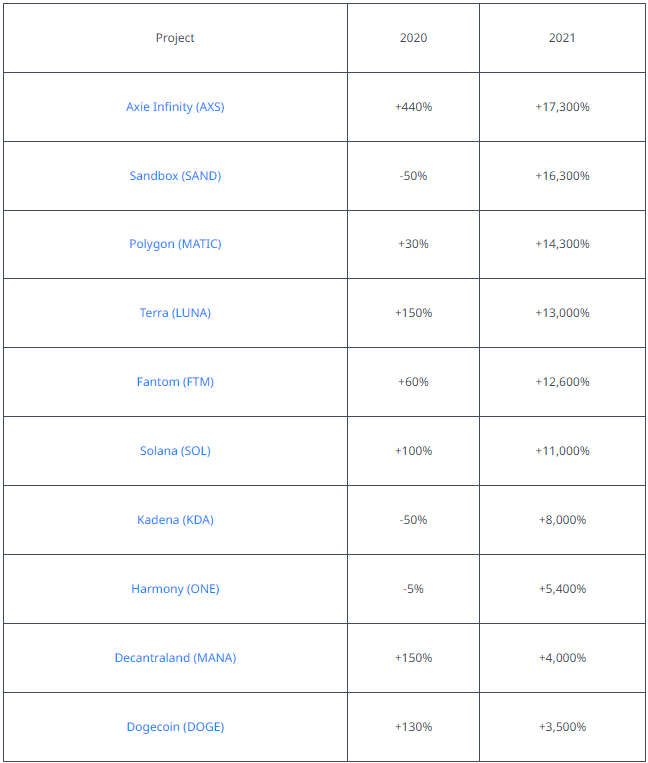The image size is (648, 763).
Task: Click the -5% value for Harmony
Action: pos(413,589)
